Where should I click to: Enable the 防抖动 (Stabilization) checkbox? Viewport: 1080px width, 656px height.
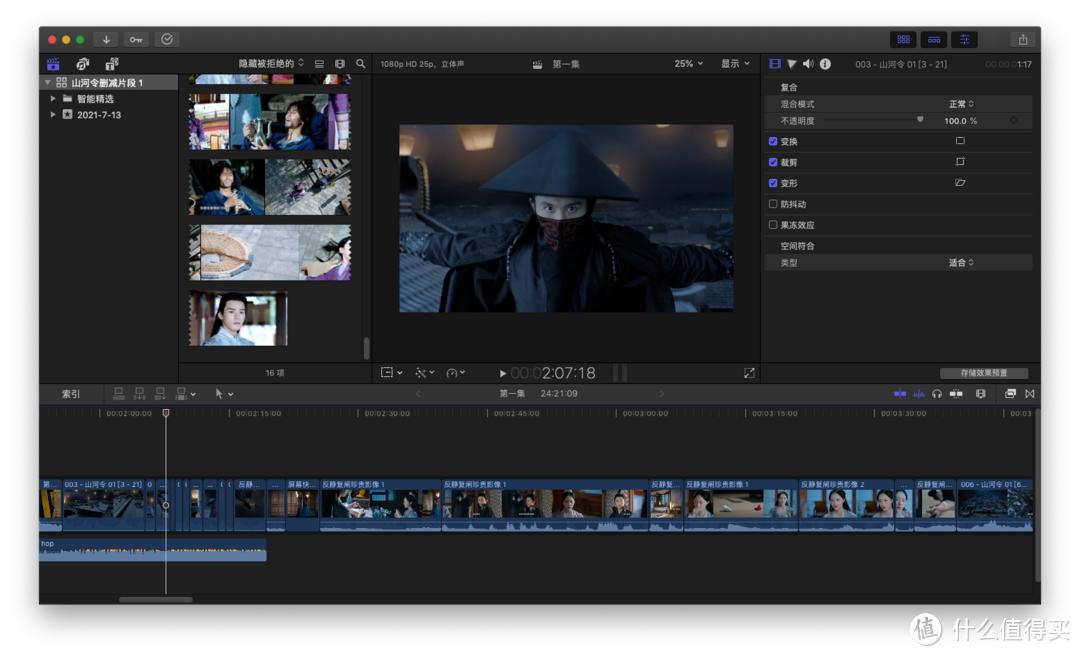(x=773, y=203)
